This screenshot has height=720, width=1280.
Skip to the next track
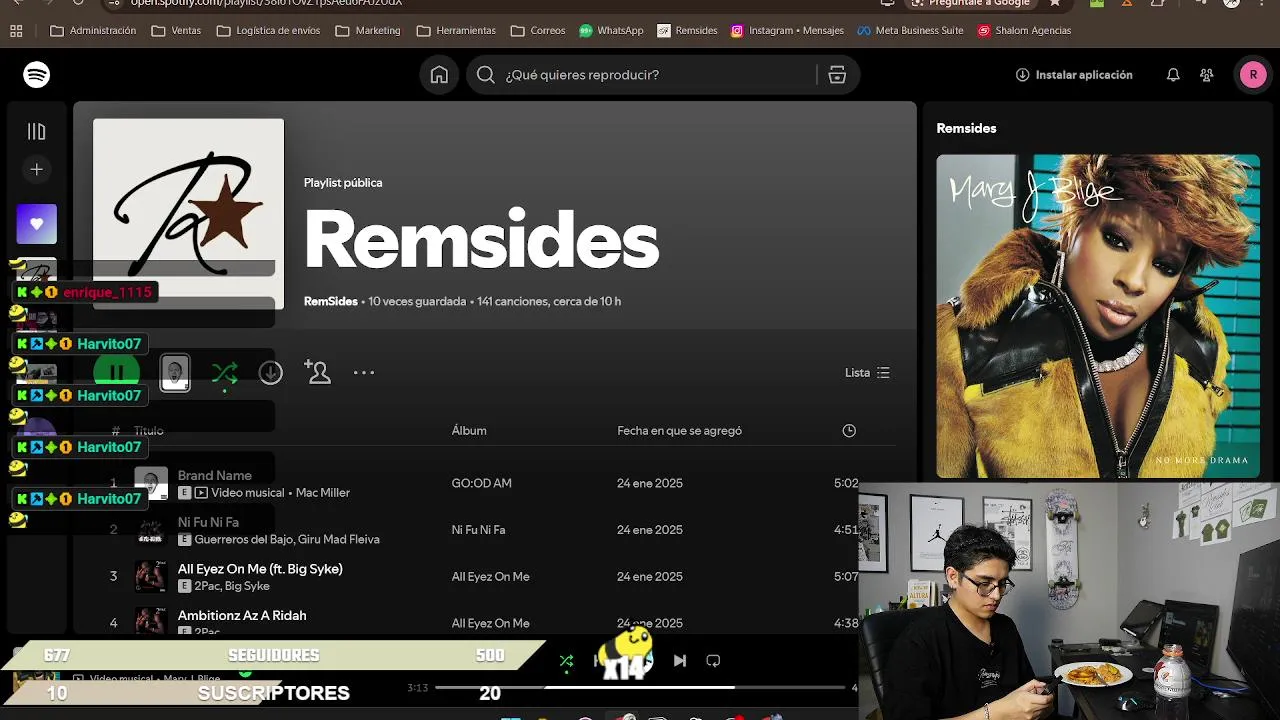(x=680, y=661)
